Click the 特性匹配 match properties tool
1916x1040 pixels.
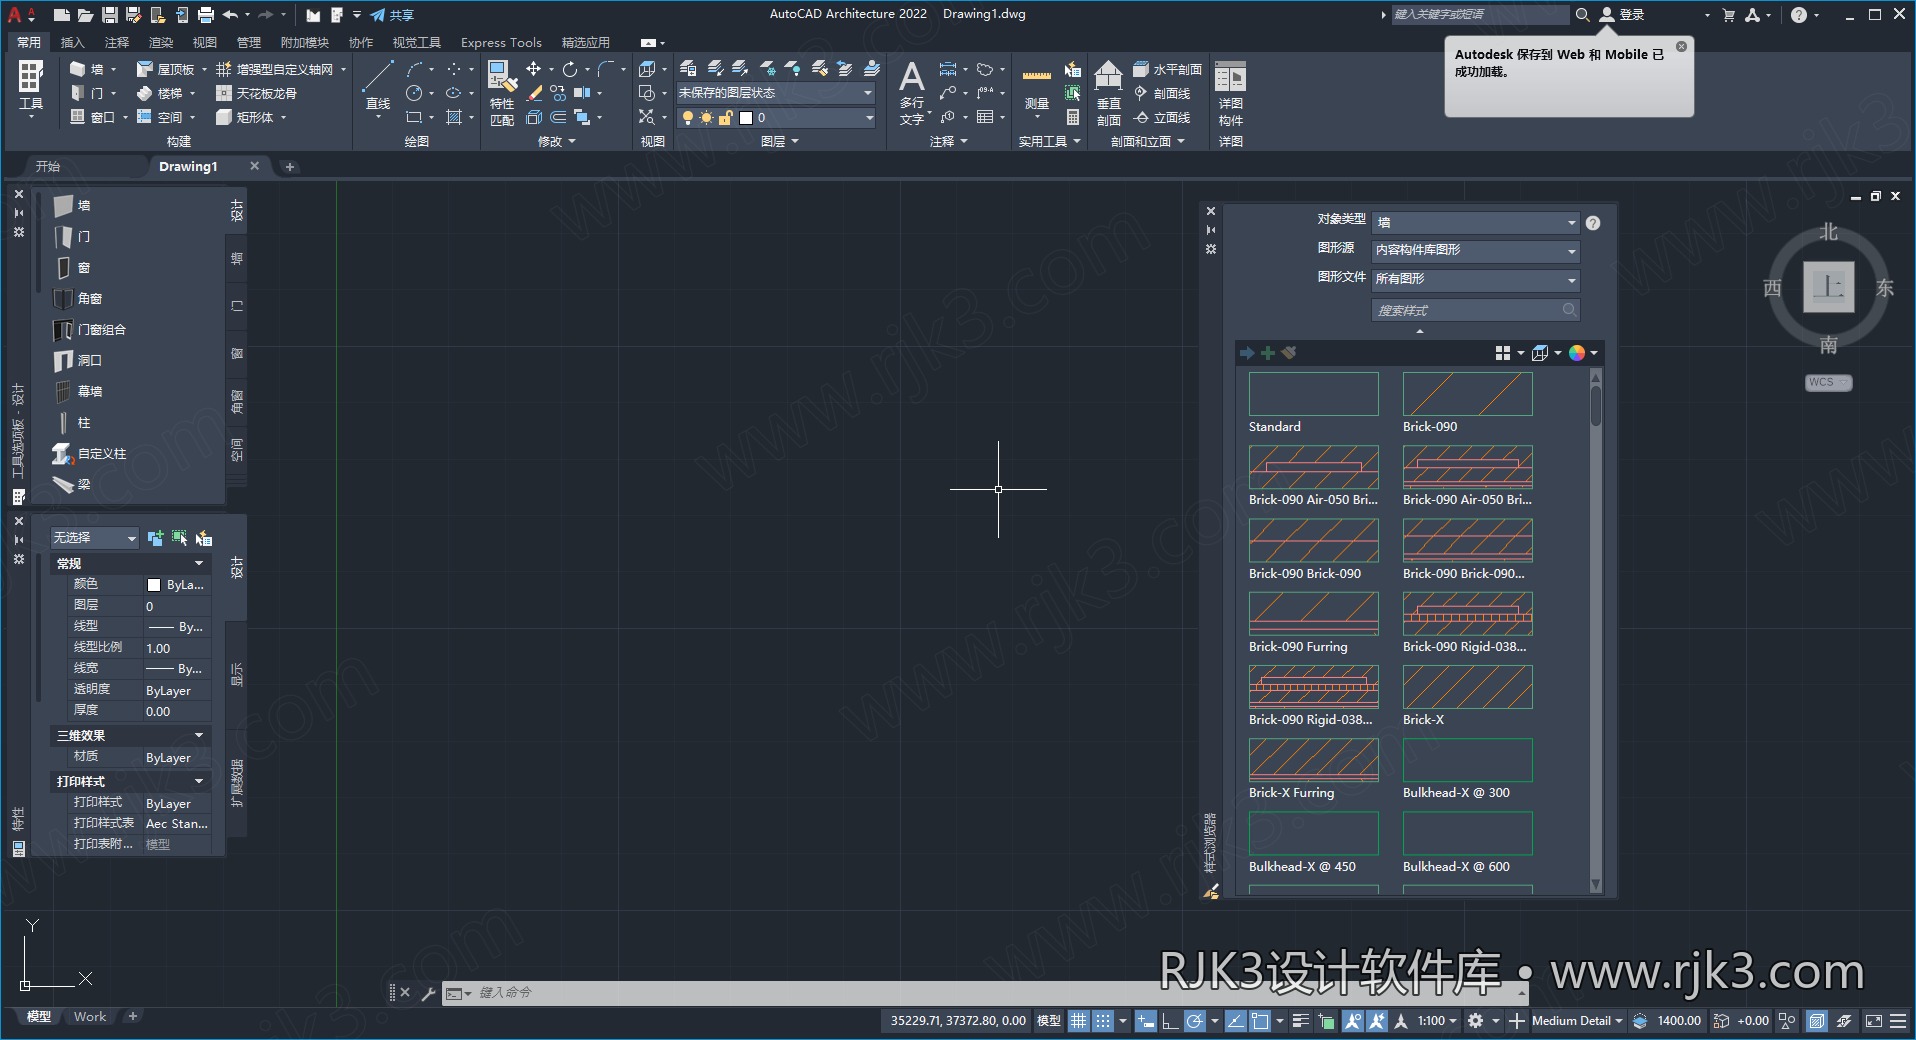(502, 92)
